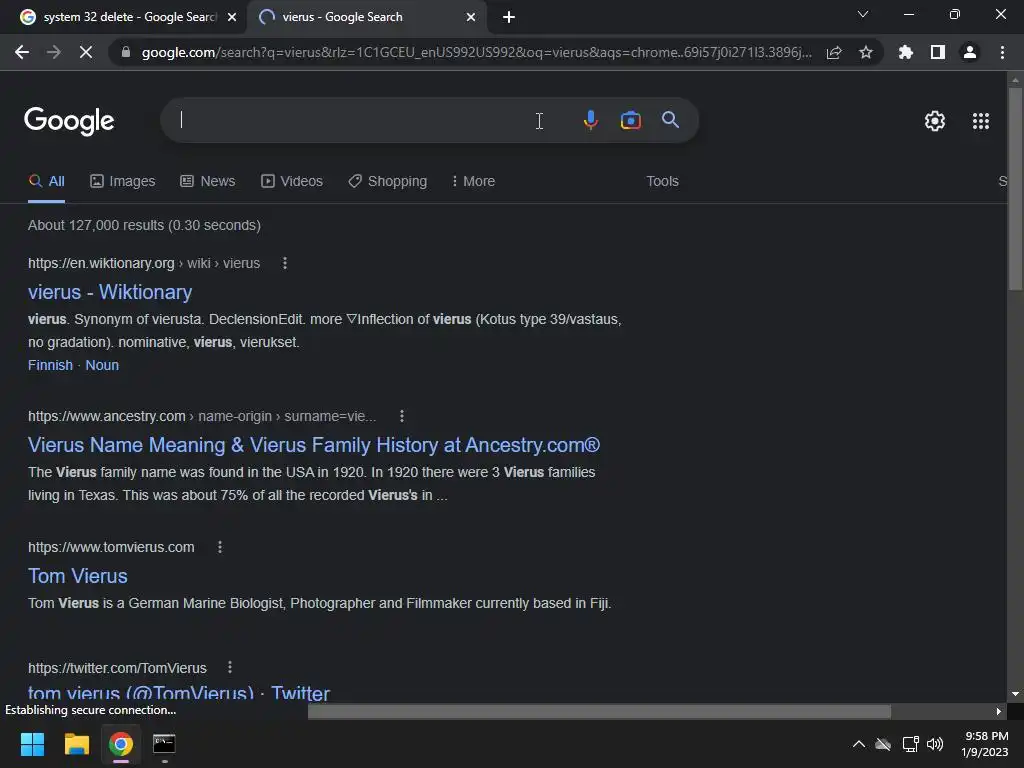Open vierus - Wiktionary result

pos(110,292)
